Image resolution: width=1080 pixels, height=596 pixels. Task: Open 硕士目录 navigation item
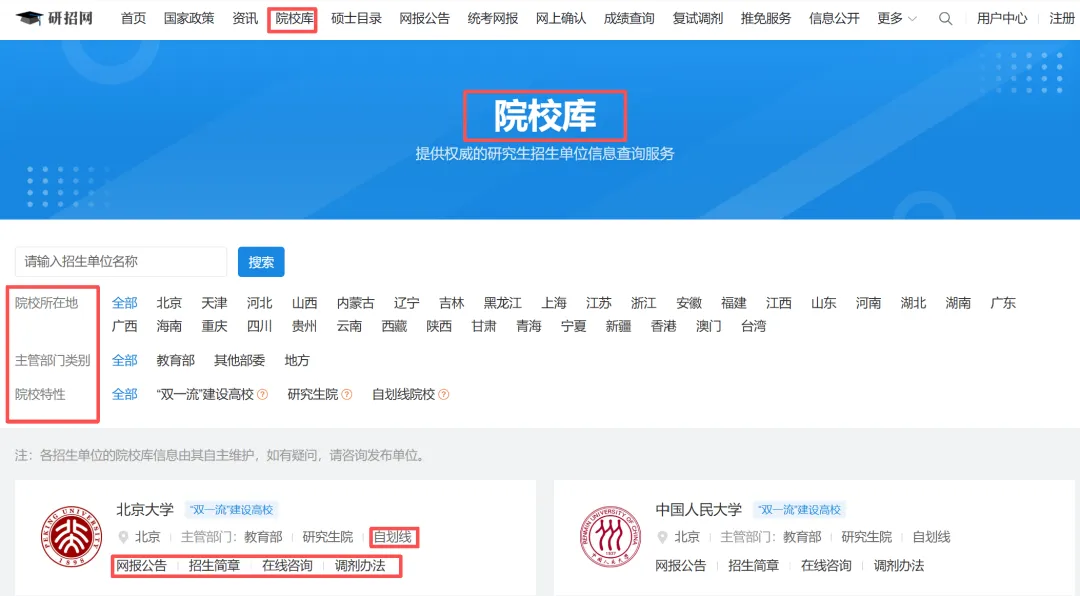[356, 19]
